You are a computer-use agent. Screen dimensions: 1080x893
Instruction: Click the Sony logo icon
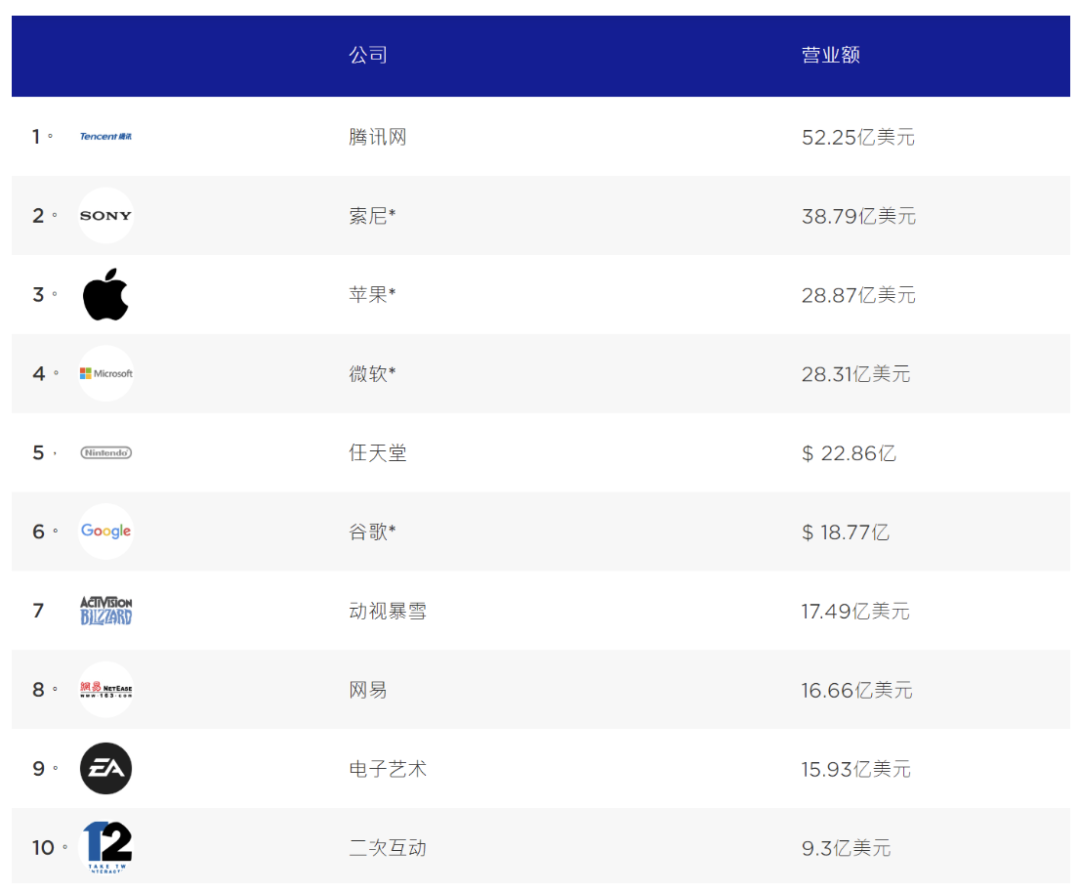106,215
